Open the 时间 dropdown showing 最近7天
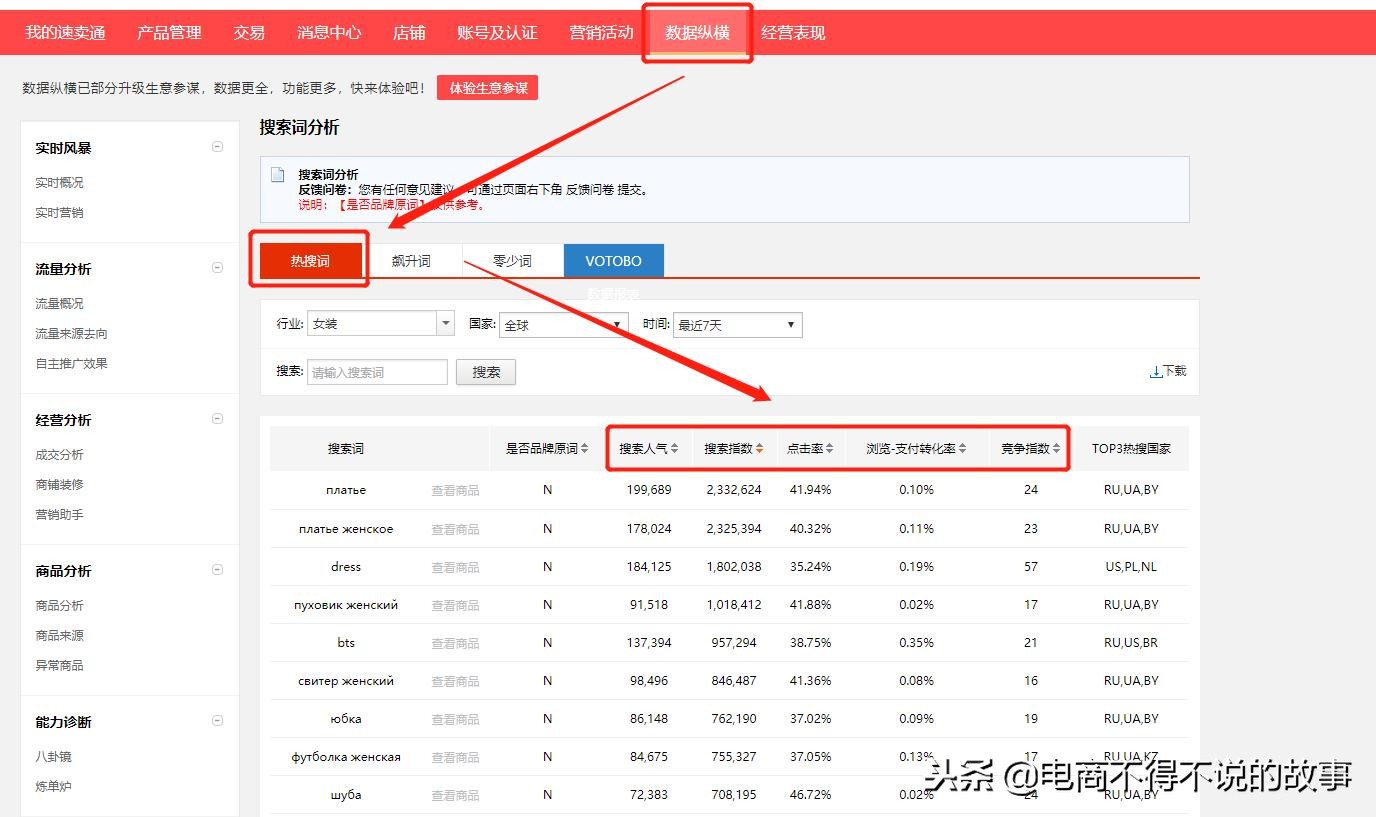Viewport: 1376px width, 817px height. click(789, 324)
